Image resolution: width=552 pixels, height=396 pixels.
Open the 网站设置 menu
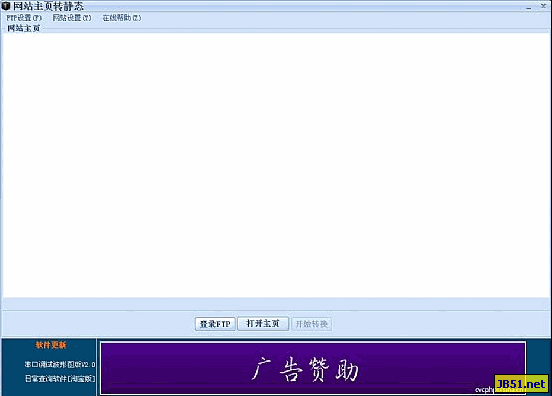tap(72, 18)
